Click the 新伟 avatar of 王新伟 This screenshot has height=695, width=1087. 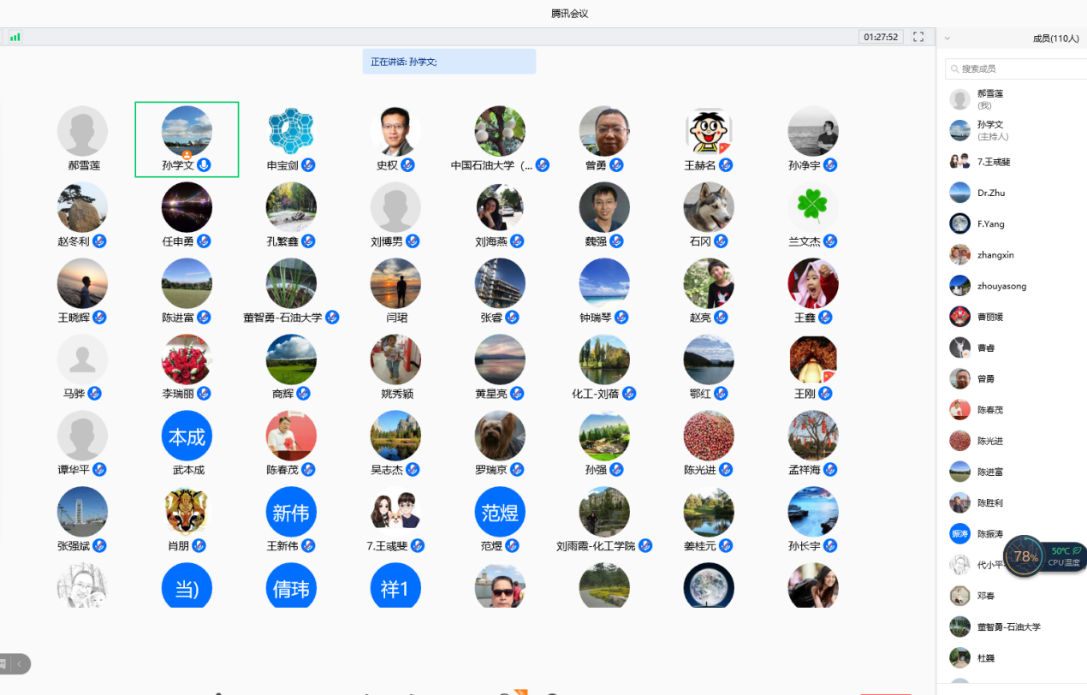pos(291,513)
